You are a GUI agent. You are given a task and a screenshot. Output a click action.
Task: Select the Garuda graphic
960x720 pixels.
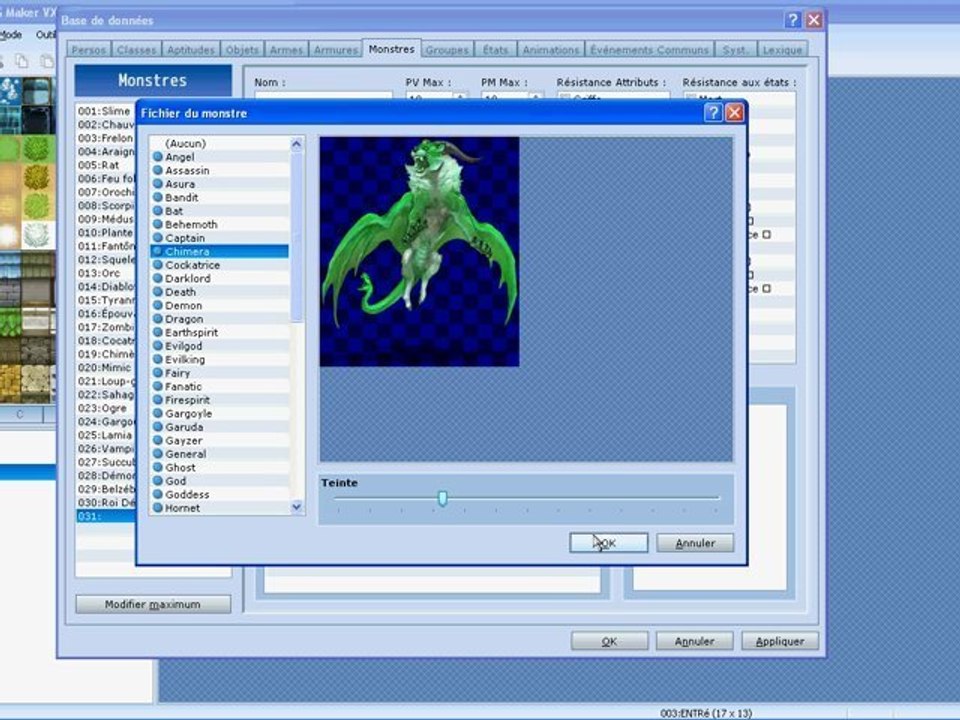coord(220,427)
